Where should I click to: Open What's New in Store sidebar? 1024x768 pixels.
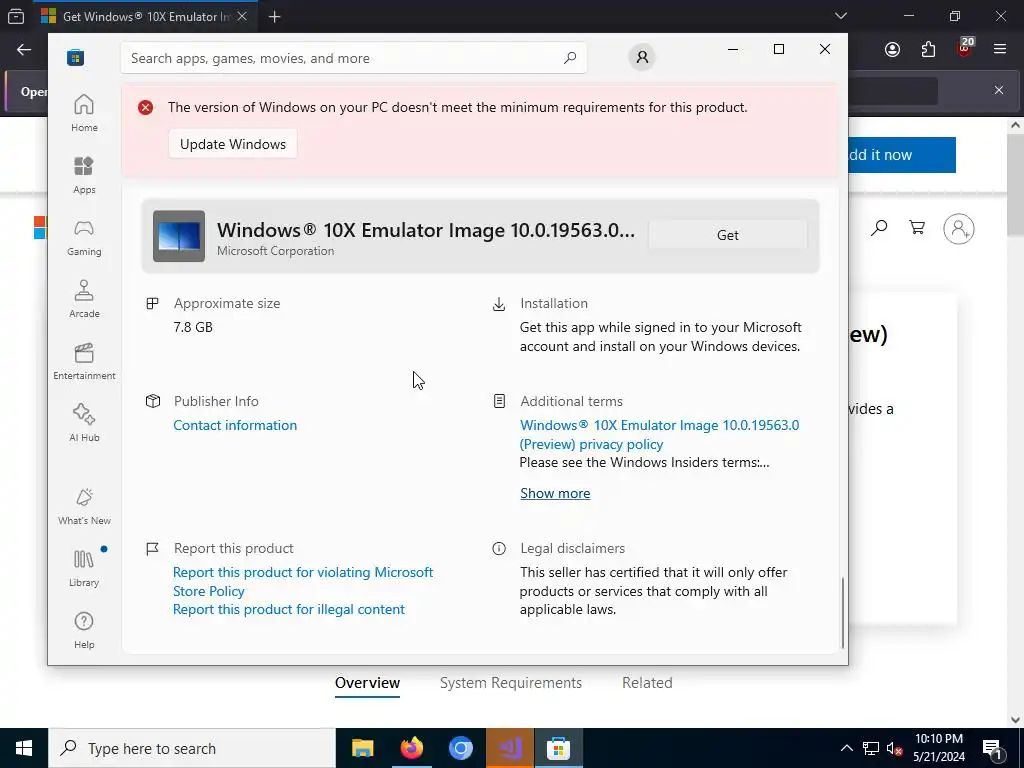coord(84,507)
